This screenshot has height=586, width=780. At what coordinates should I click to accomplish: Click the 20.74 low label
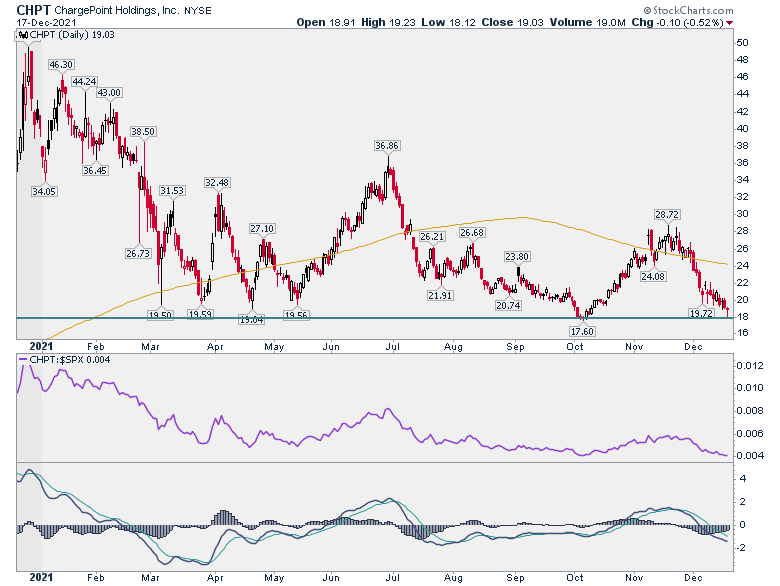[508, 305]
